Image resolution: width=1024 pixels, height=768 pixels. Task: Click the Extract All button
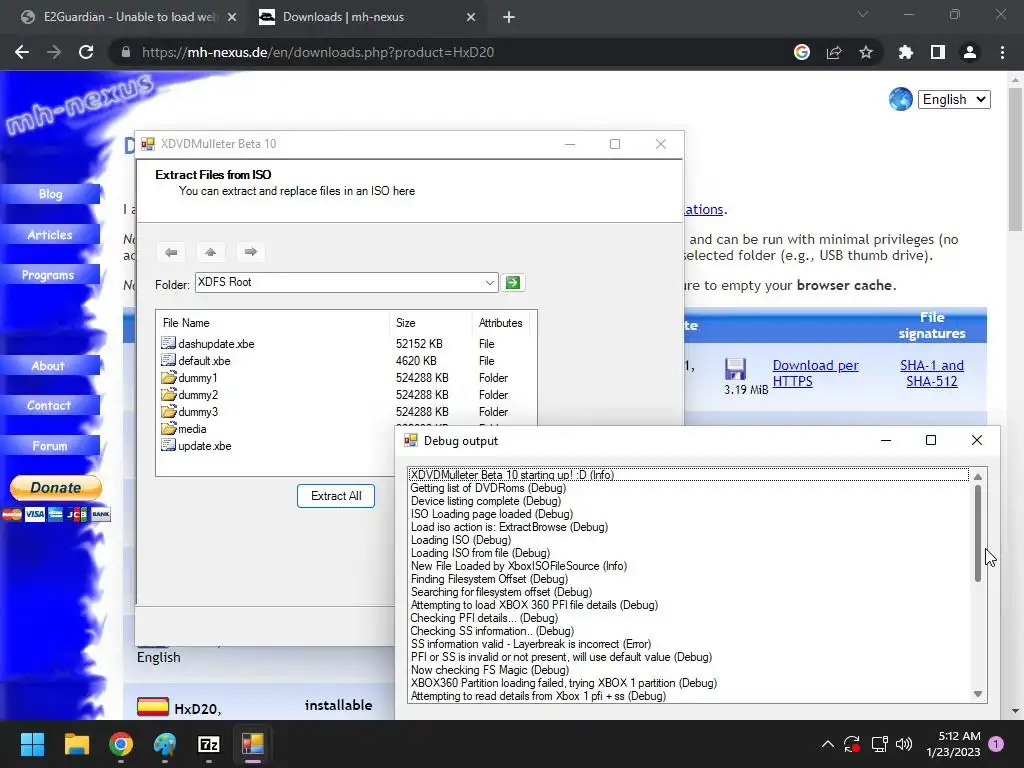tap(336, 496)
